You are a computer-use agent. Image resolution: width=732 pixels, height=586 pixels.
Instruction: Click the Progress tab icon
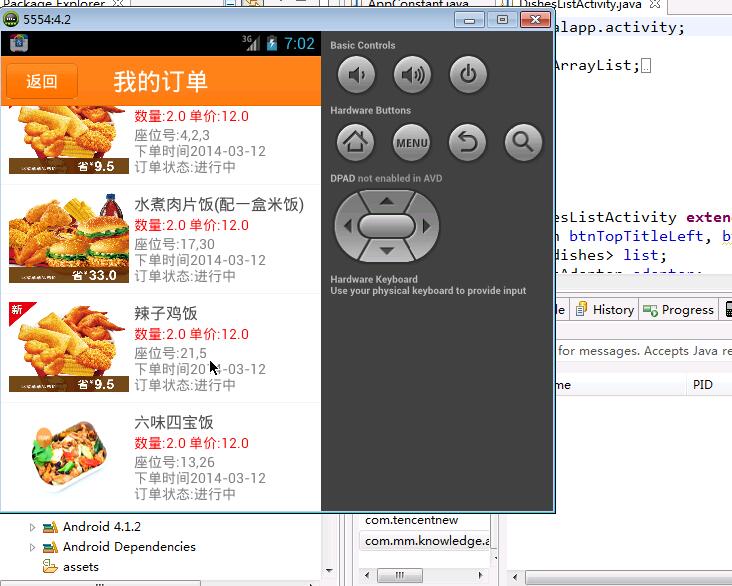(x=650, y=310)
